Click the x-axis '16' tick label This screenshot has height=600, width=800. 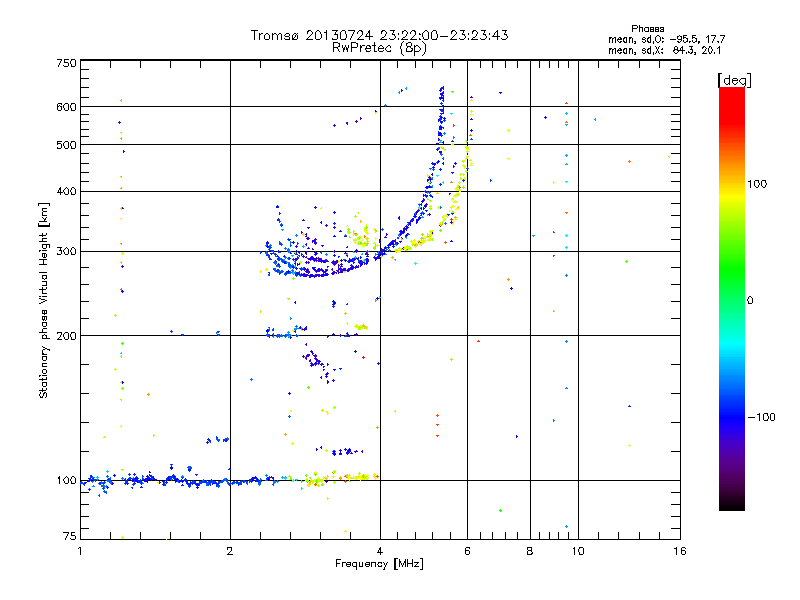tap(680, 551)
